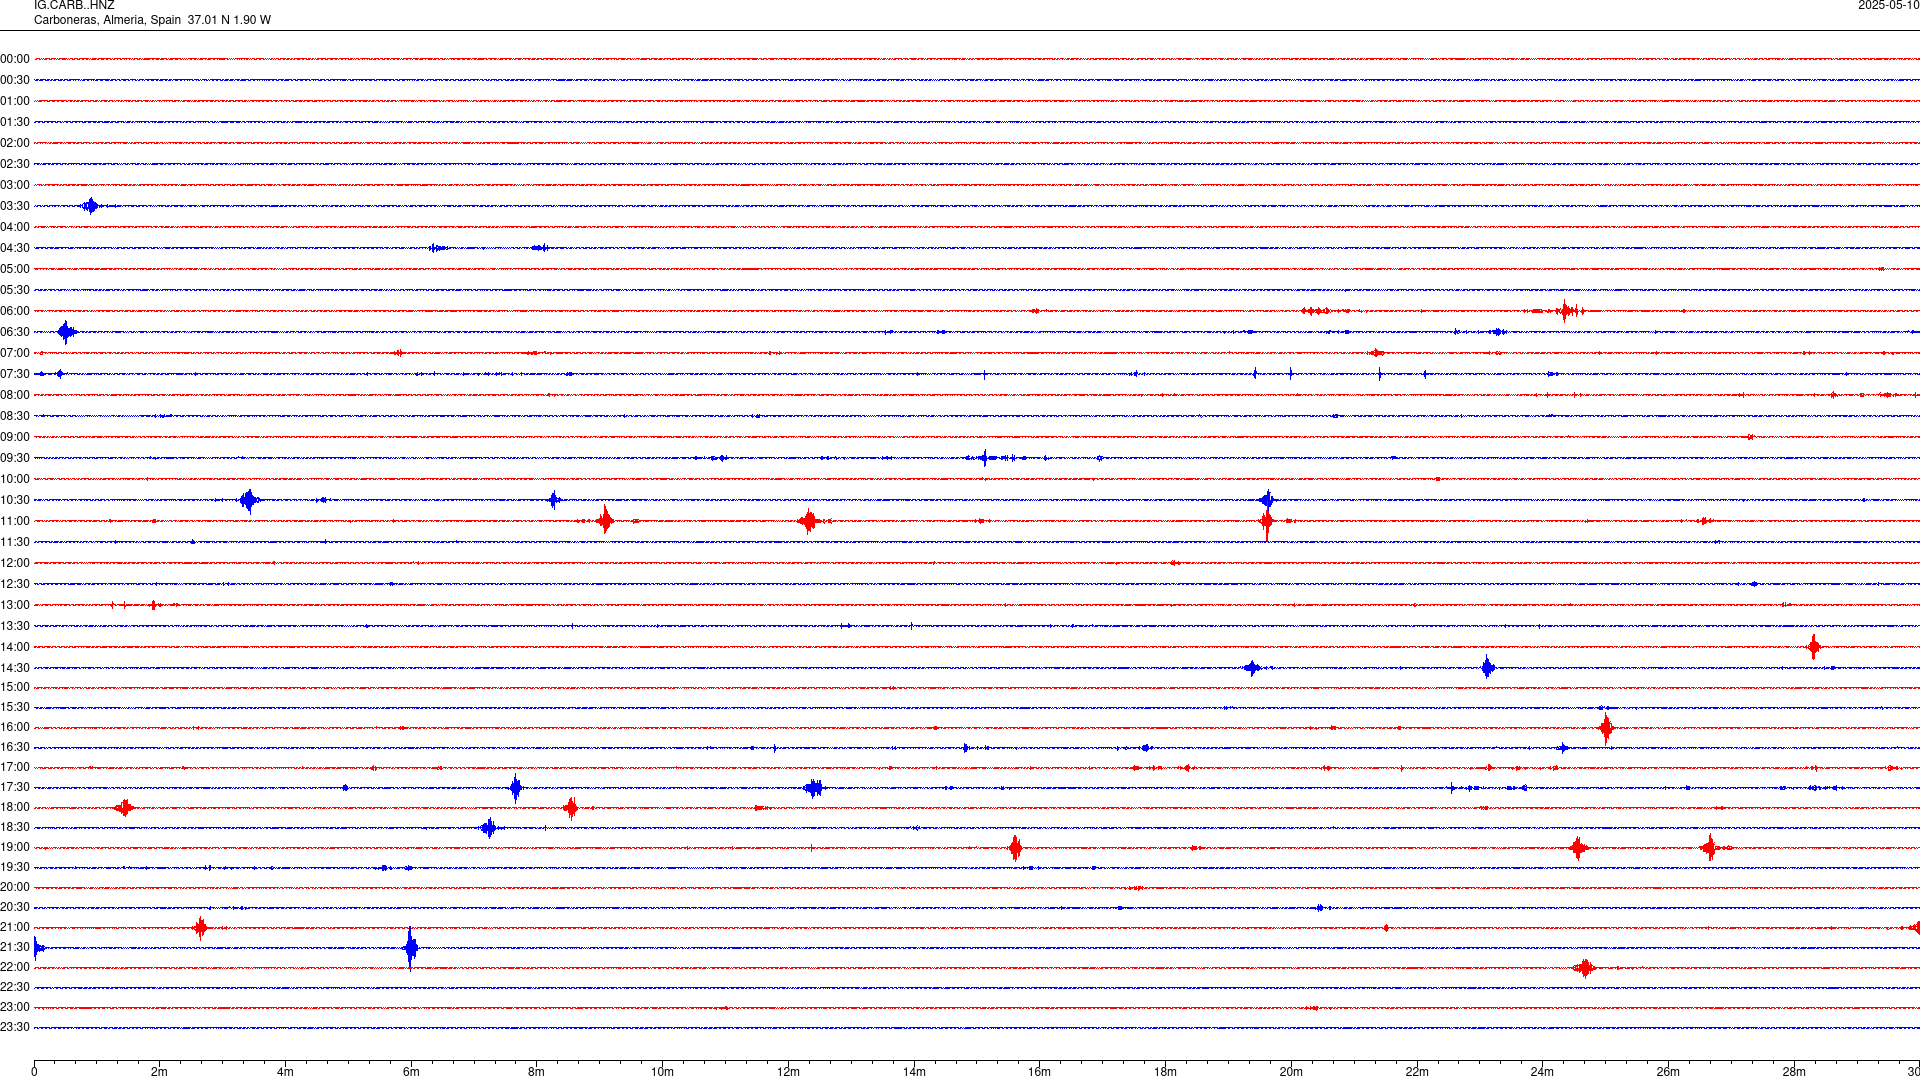Click the event near 25m on 16:00 trace
This screenshot has width=1920, height=1080.
(1606, 728)
